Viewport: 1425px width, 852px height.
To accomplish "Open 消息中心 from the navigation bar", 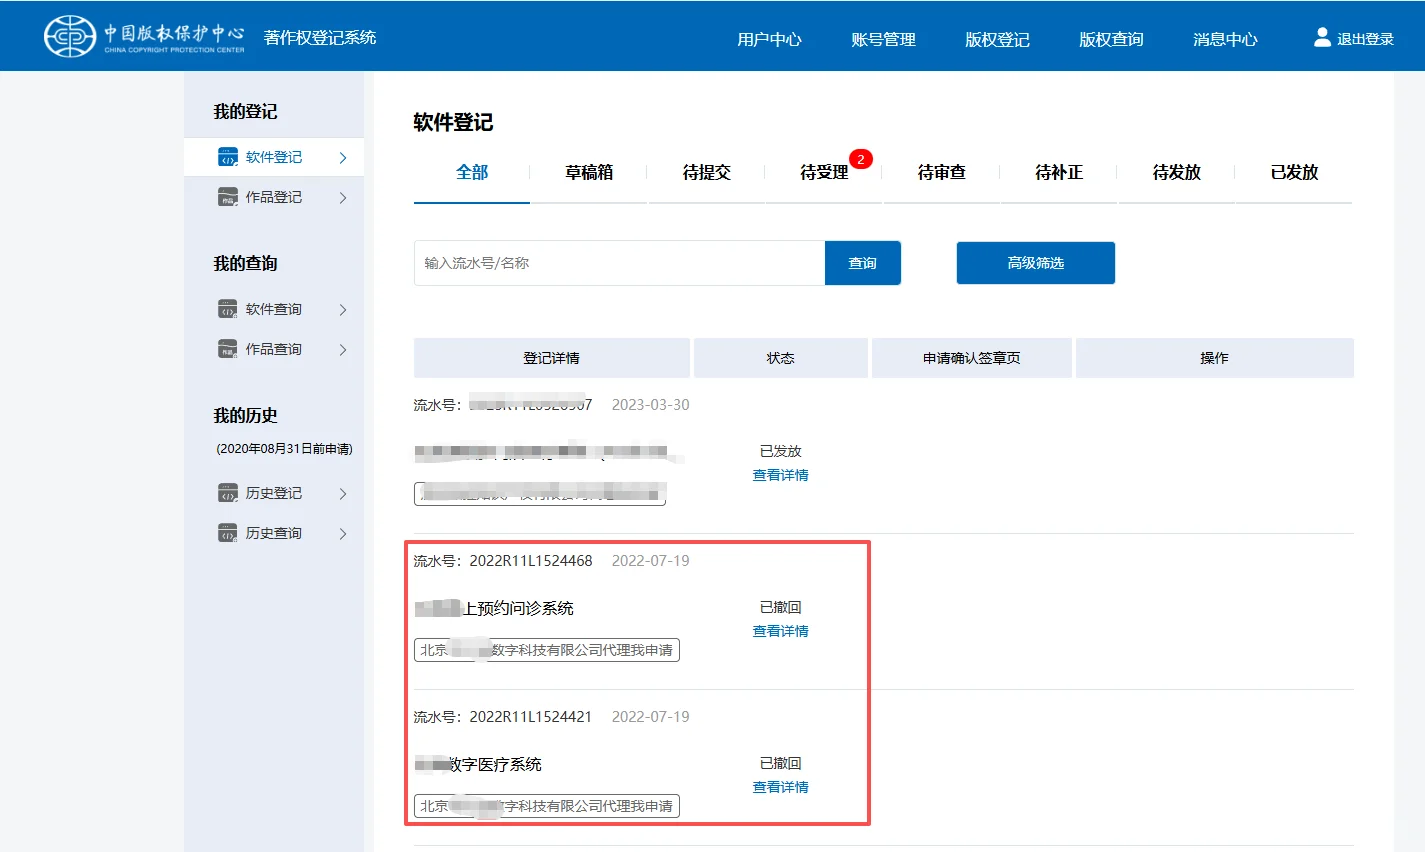I will coord(1224,40).
